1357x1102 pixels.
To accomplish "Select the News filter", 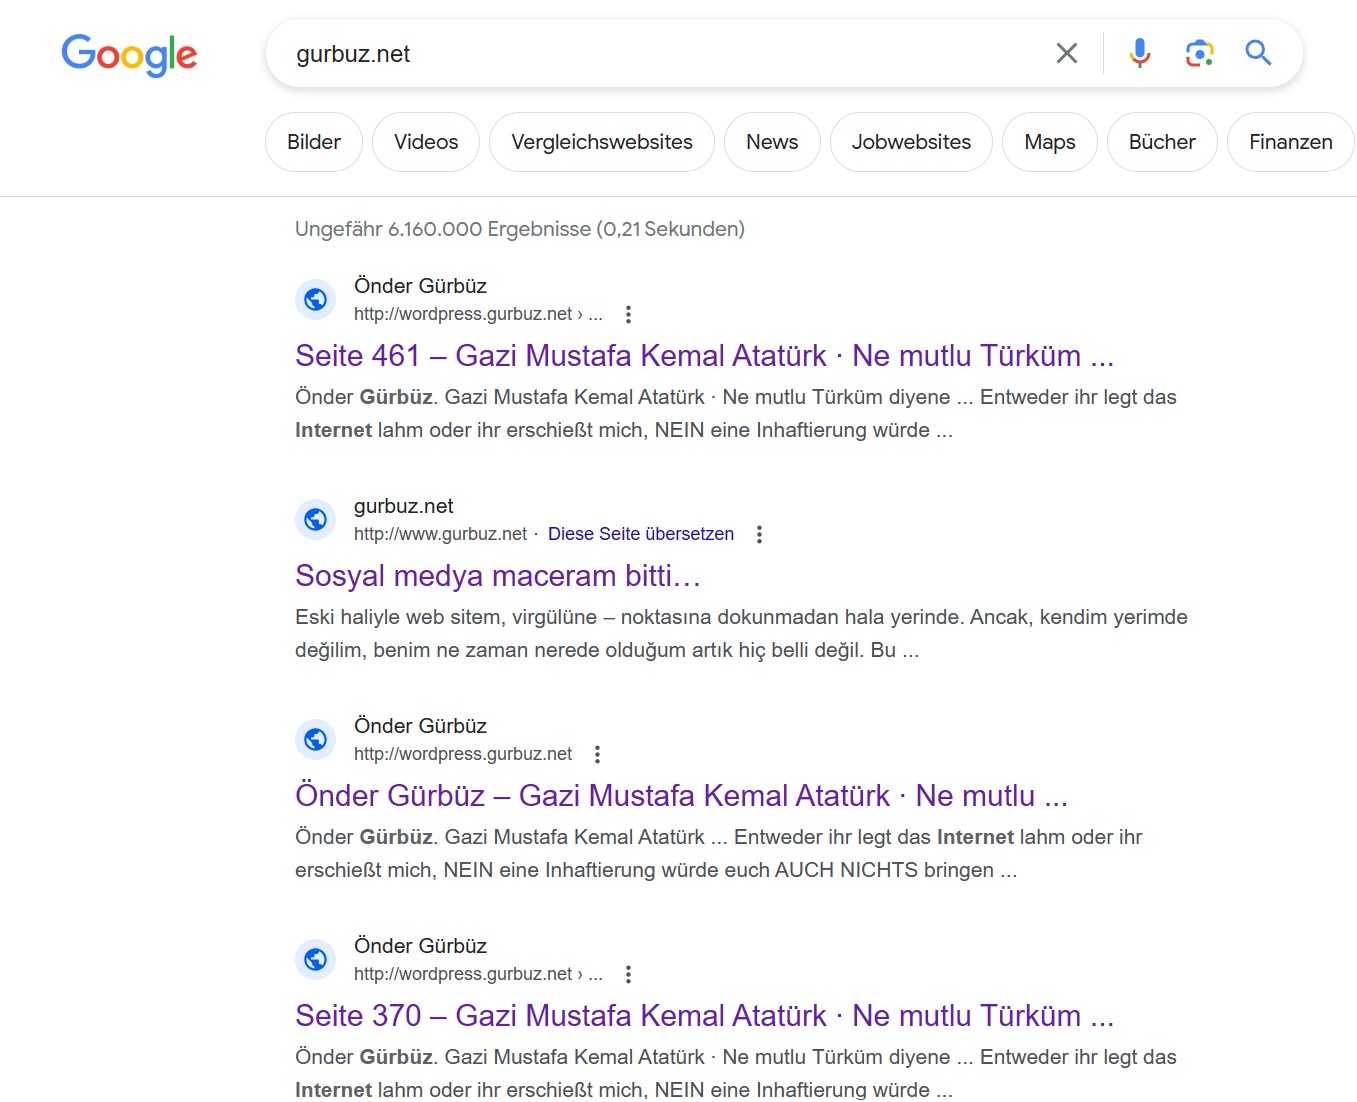I will click(772, 142).
